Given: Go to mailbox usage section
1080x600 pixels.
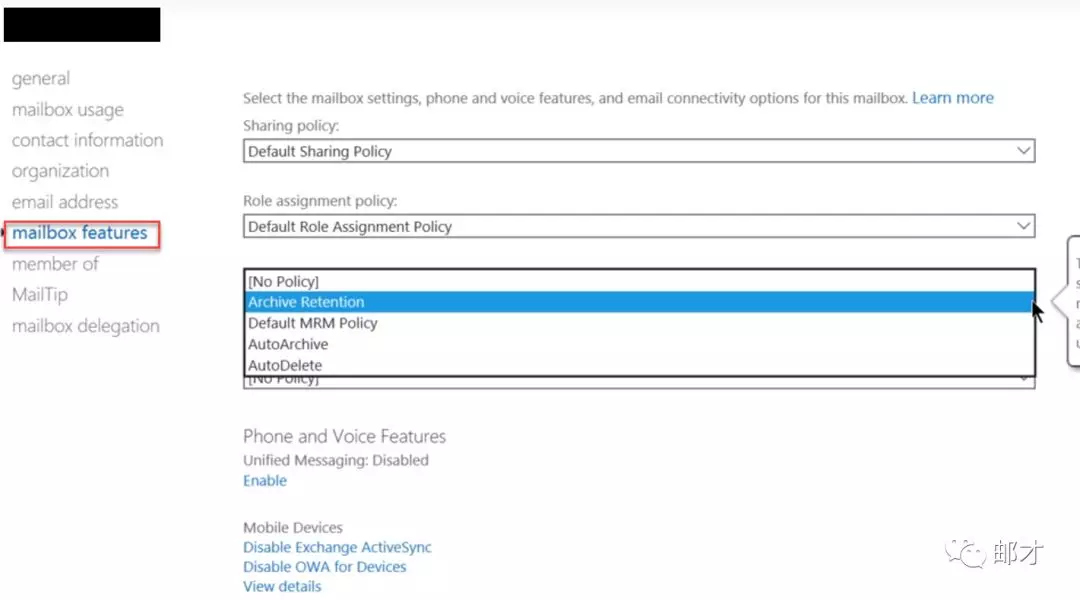Looking at the screenshot, I should tap(68, 109).
